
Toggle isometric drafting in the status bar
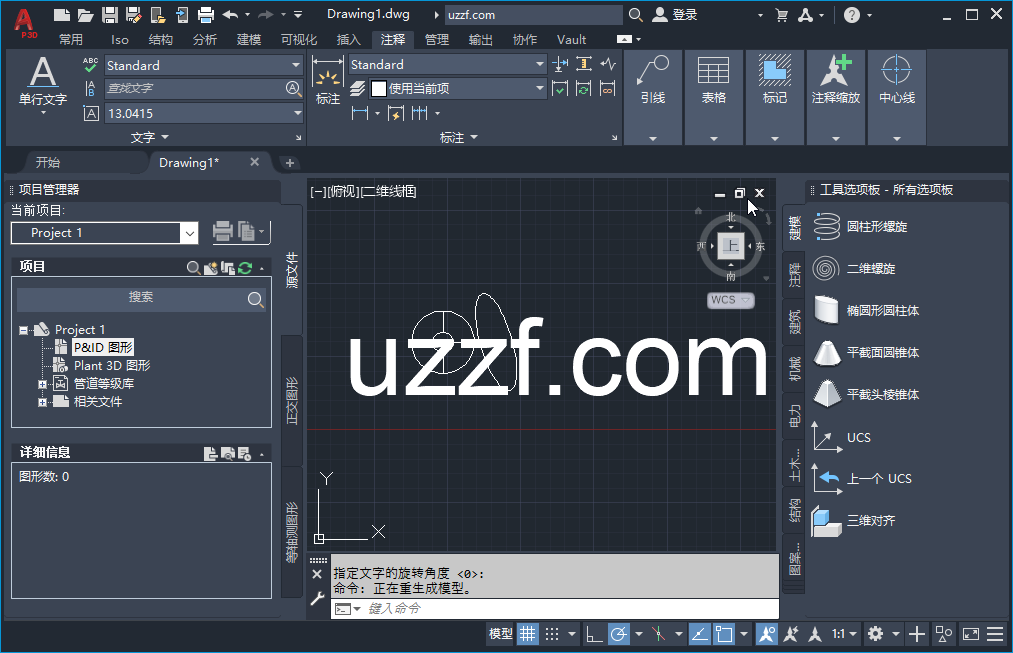tap(658, 634)
